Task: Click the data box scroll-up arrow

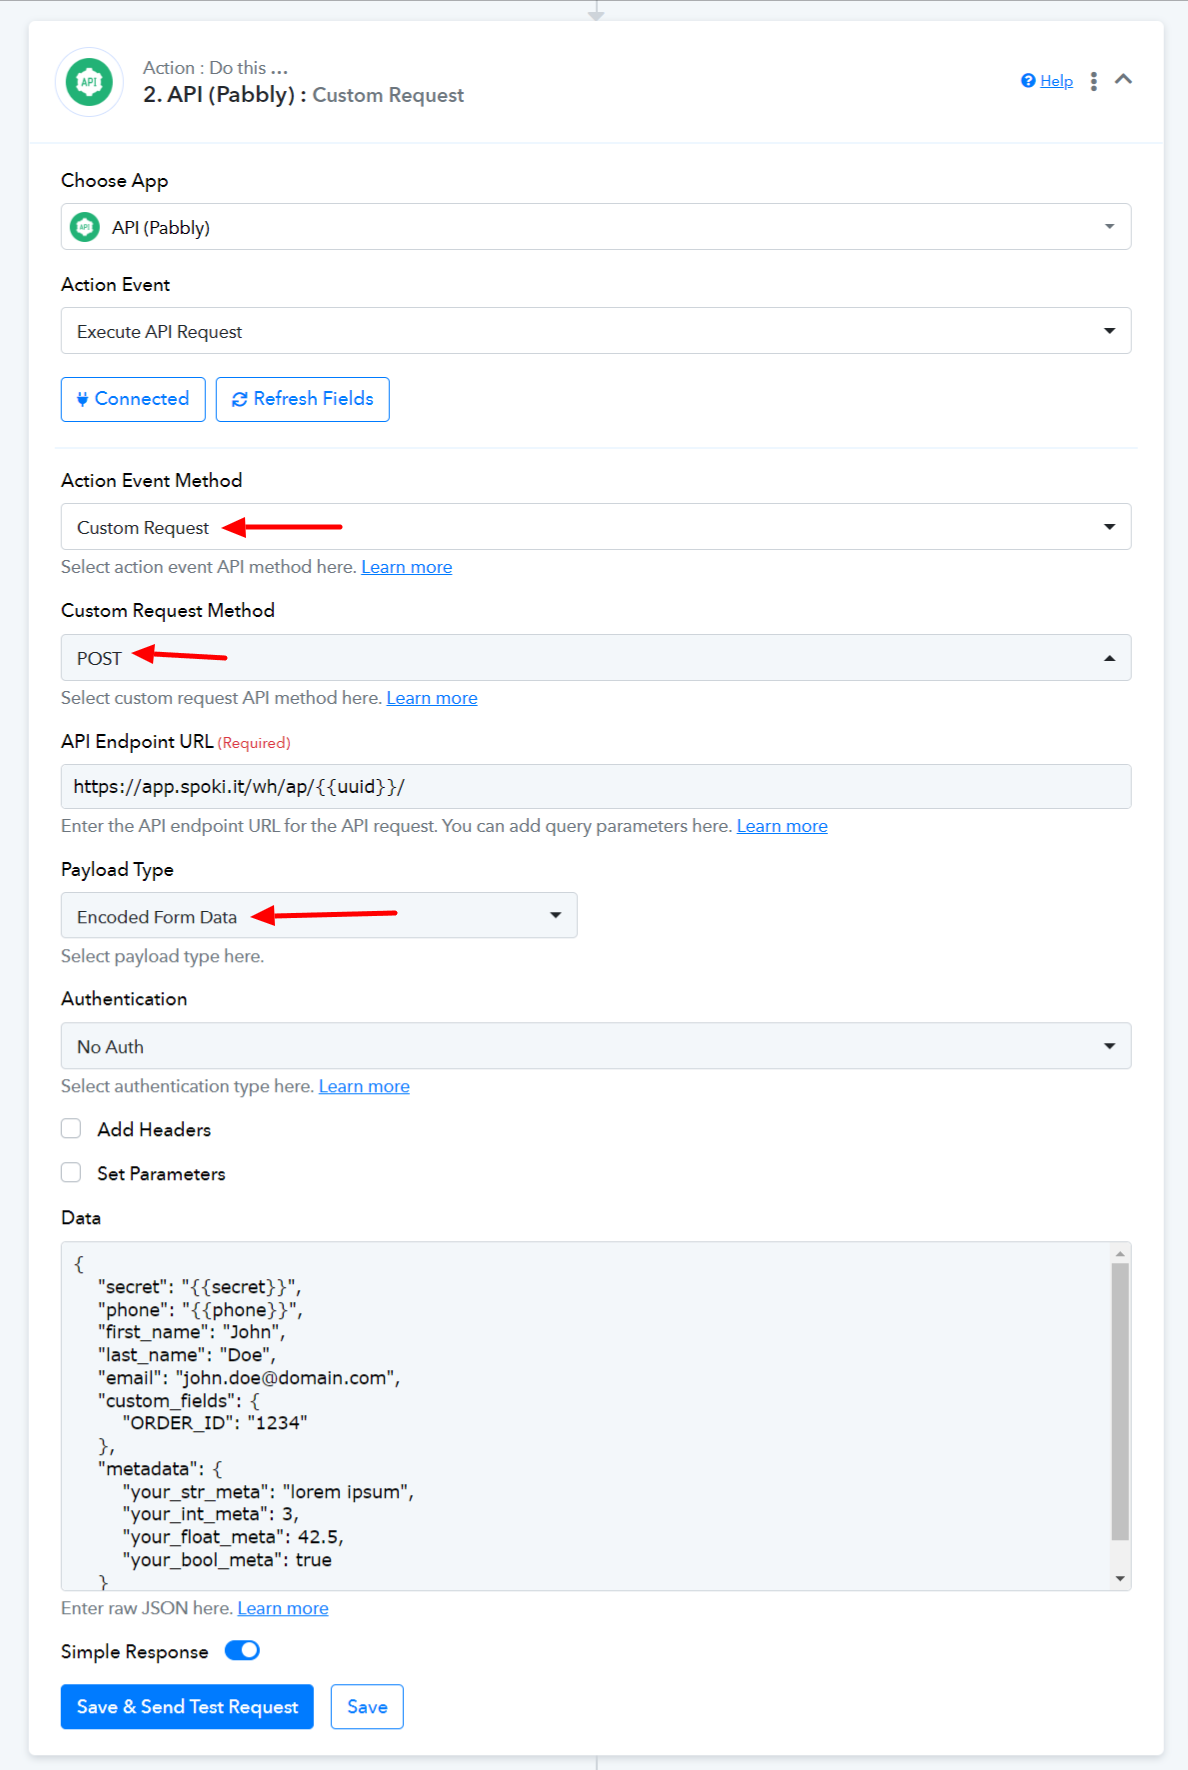Action: [1120, 1254]
